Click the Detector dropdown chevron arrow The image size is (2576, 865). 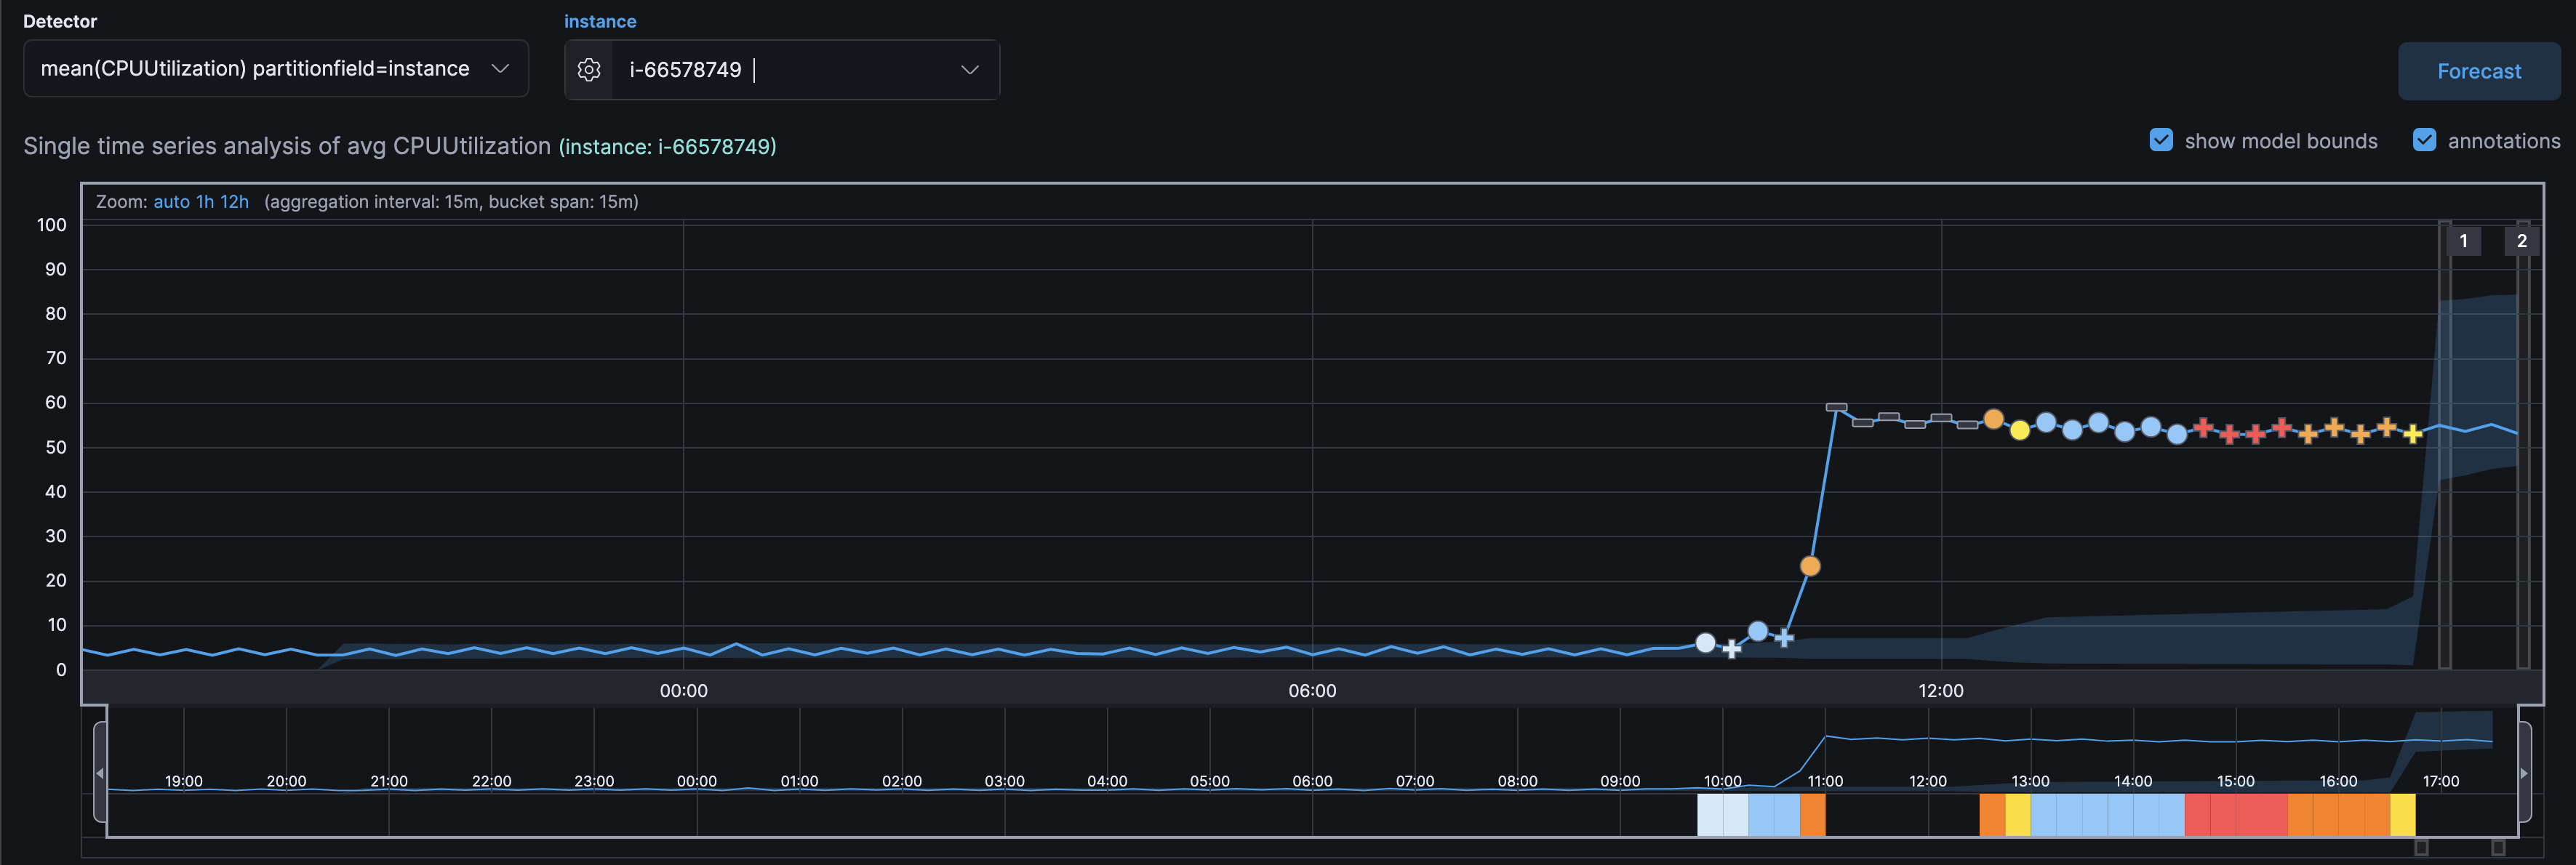[500, 69]
